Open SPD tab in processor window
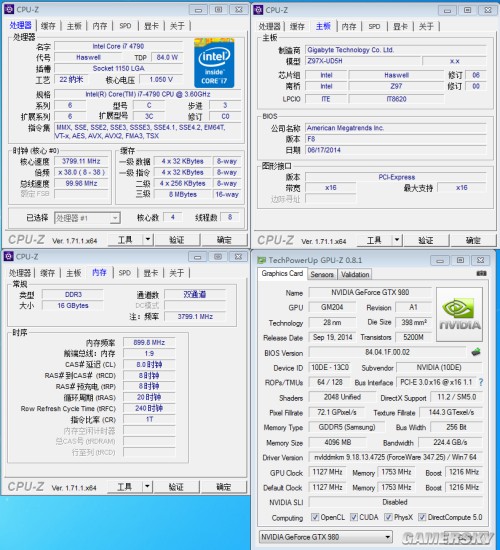500x550 pixels. [x=125, y=26]
